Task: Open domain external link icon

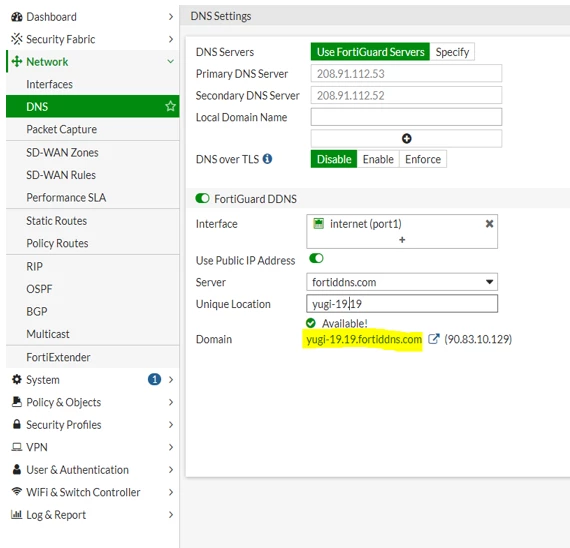Action: (433, 339)
